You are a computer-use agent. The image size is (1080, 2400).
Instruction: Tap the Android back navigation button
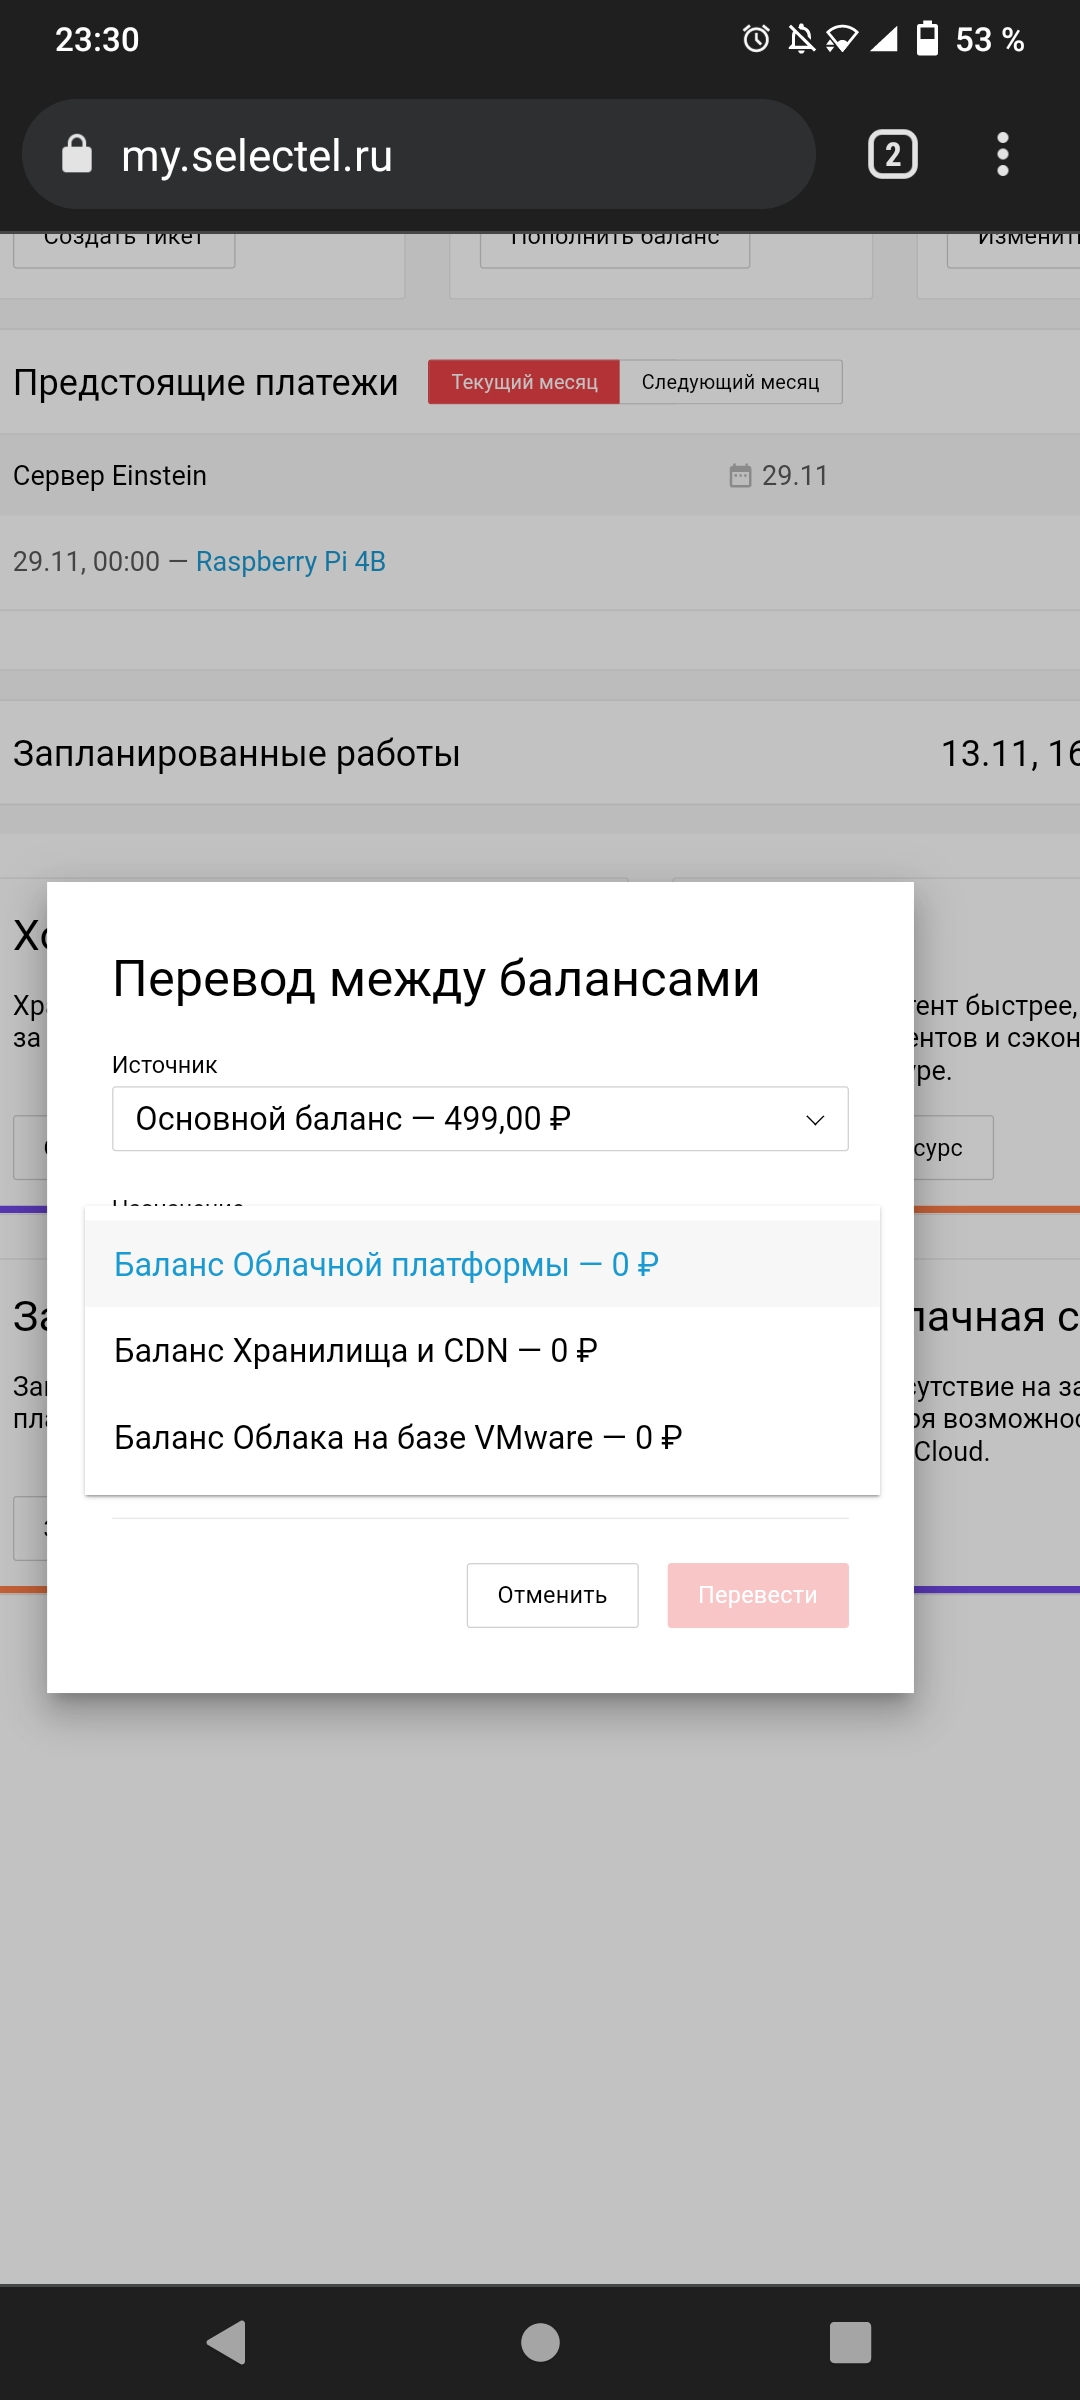[227, 2342]
